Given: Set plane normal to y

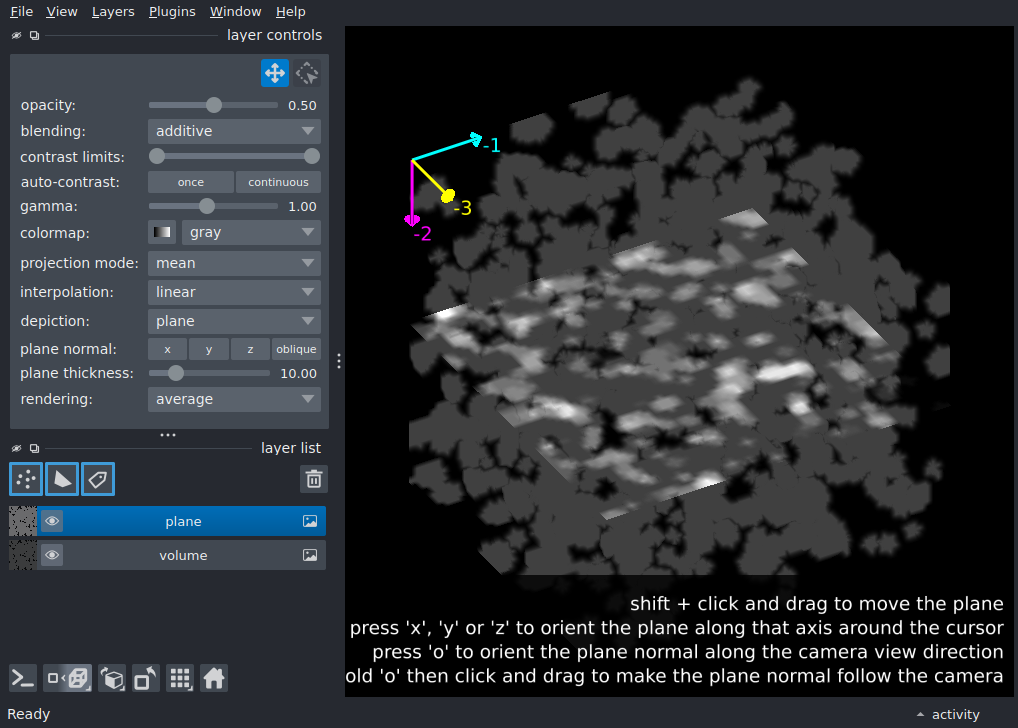Looking at the screenshot, I should pos(209,349).
